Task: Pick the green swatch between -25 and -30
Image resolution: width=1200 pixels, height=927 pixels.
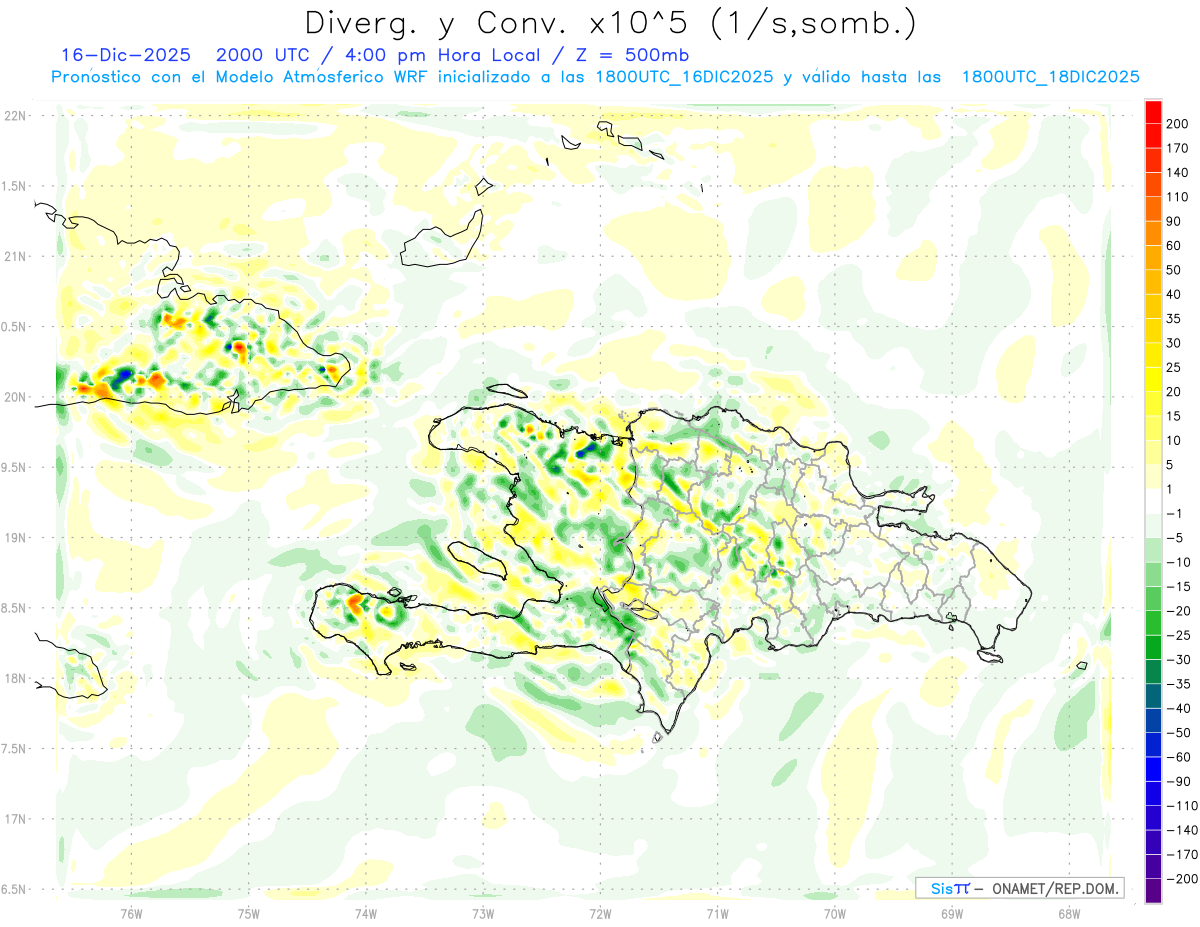Action: [1153, 647]
